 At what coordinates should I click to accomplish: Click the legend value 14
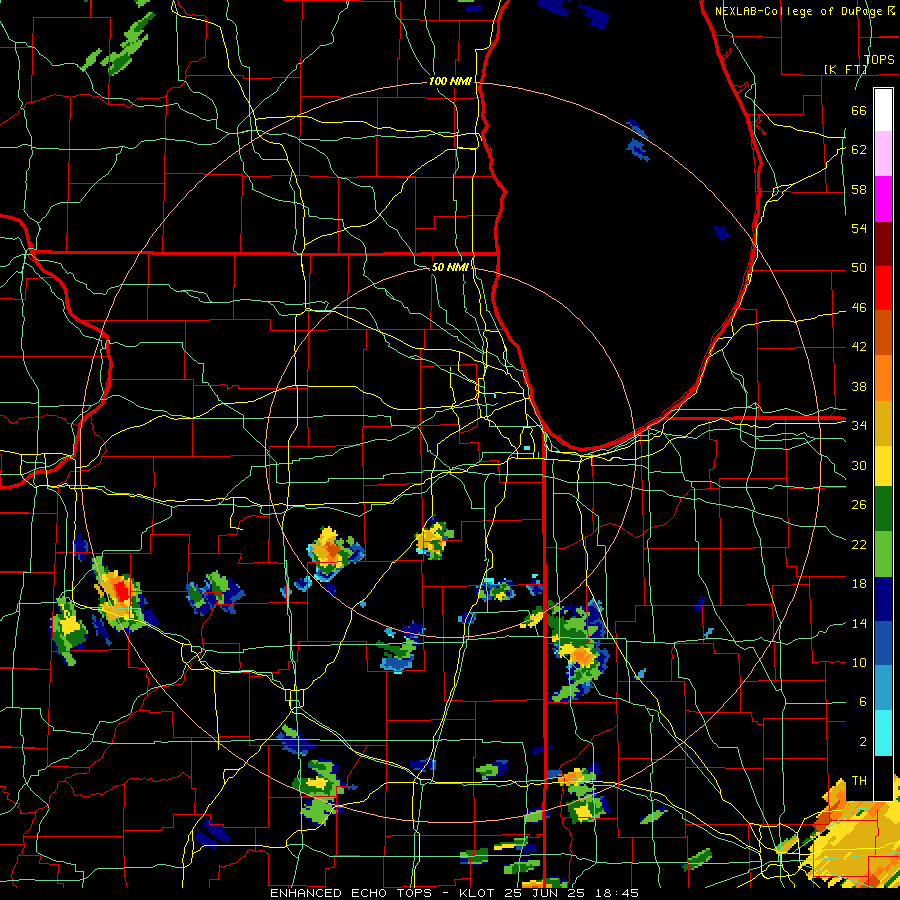(859, 623)
